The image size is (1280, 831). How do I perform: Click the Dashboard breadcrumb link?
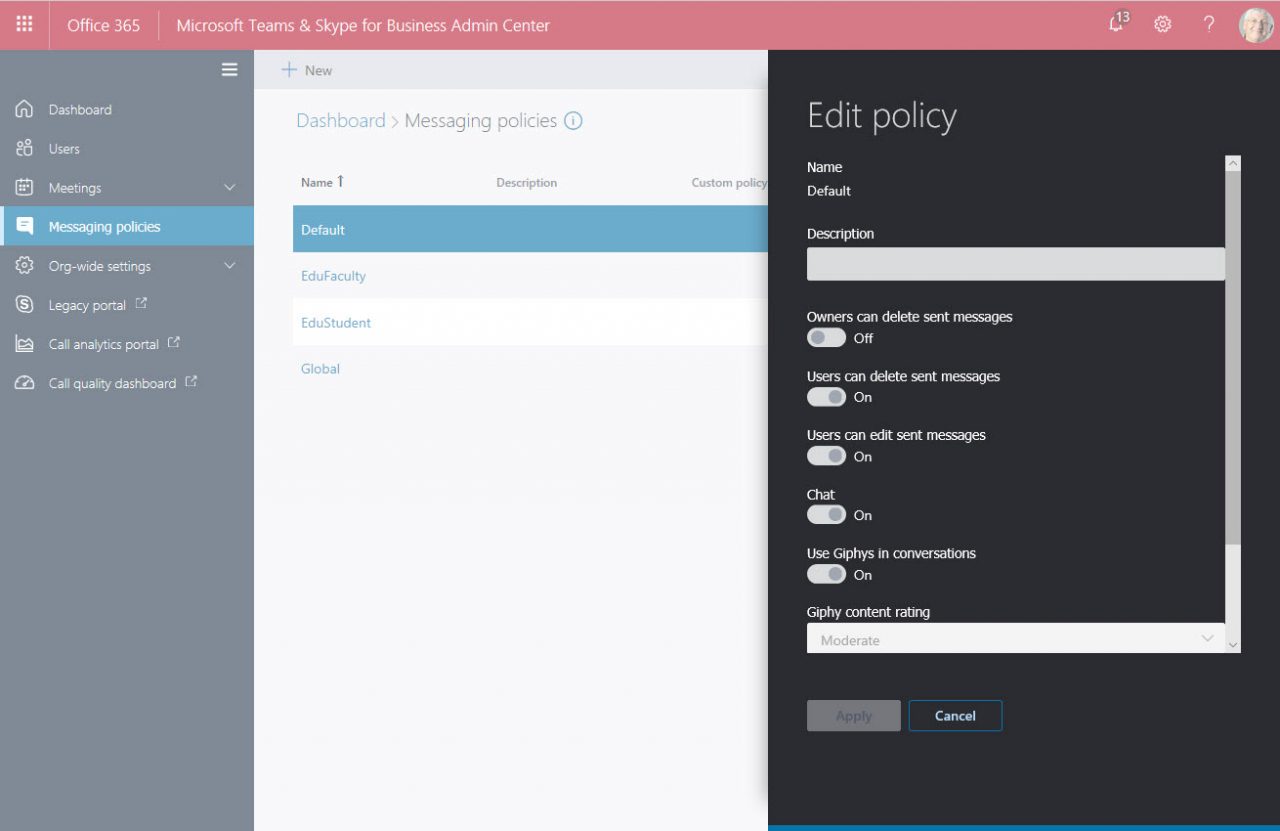click(x=340, y=121)
